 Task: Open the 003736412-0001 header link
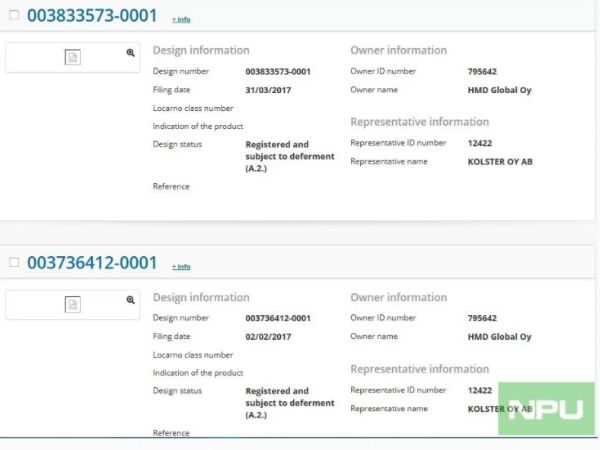click(x=92, y=263)
